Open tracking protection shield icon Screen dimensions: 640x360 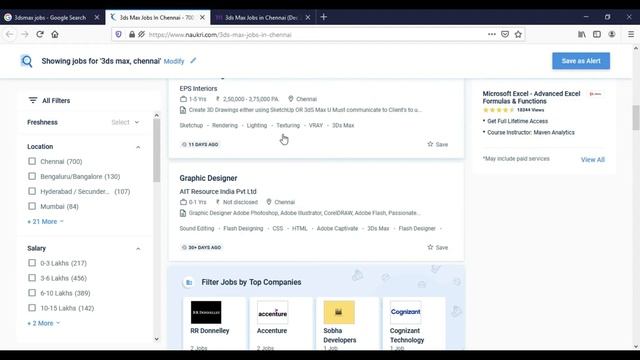click(x=118, y=35)
